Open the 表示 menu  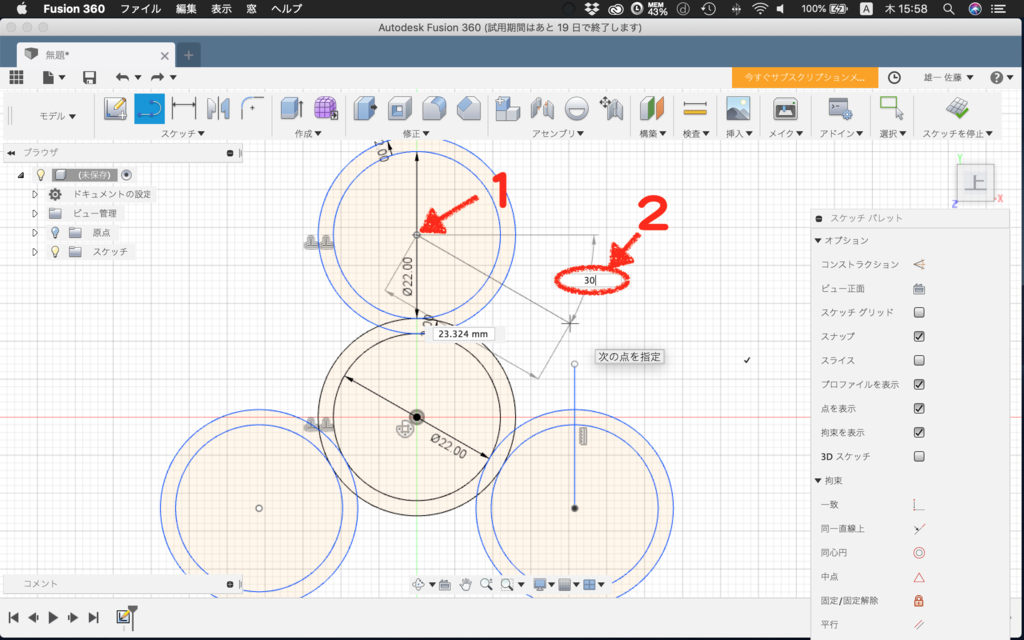click(x=221, y=8)
